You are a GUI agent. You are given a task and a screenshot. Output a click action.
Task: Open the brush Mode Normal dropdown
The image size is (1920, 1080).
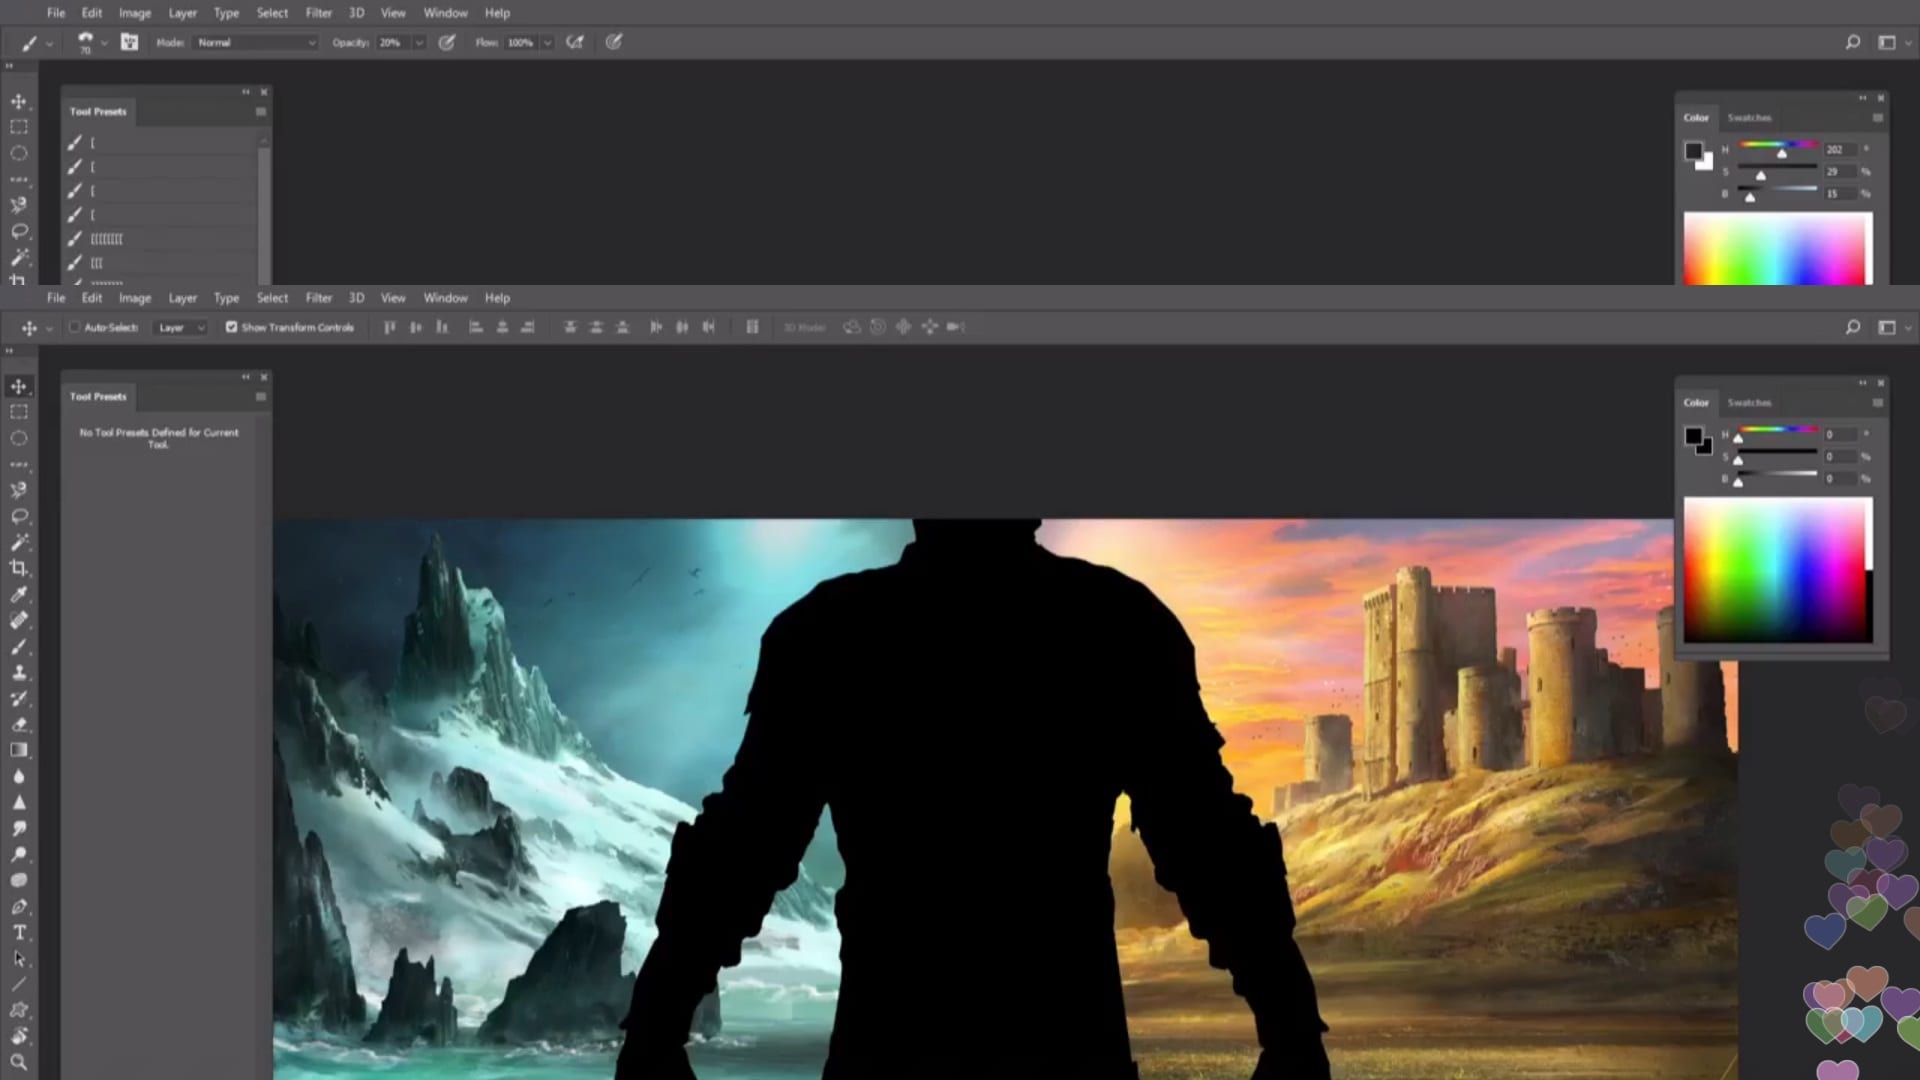click(256, 42)
